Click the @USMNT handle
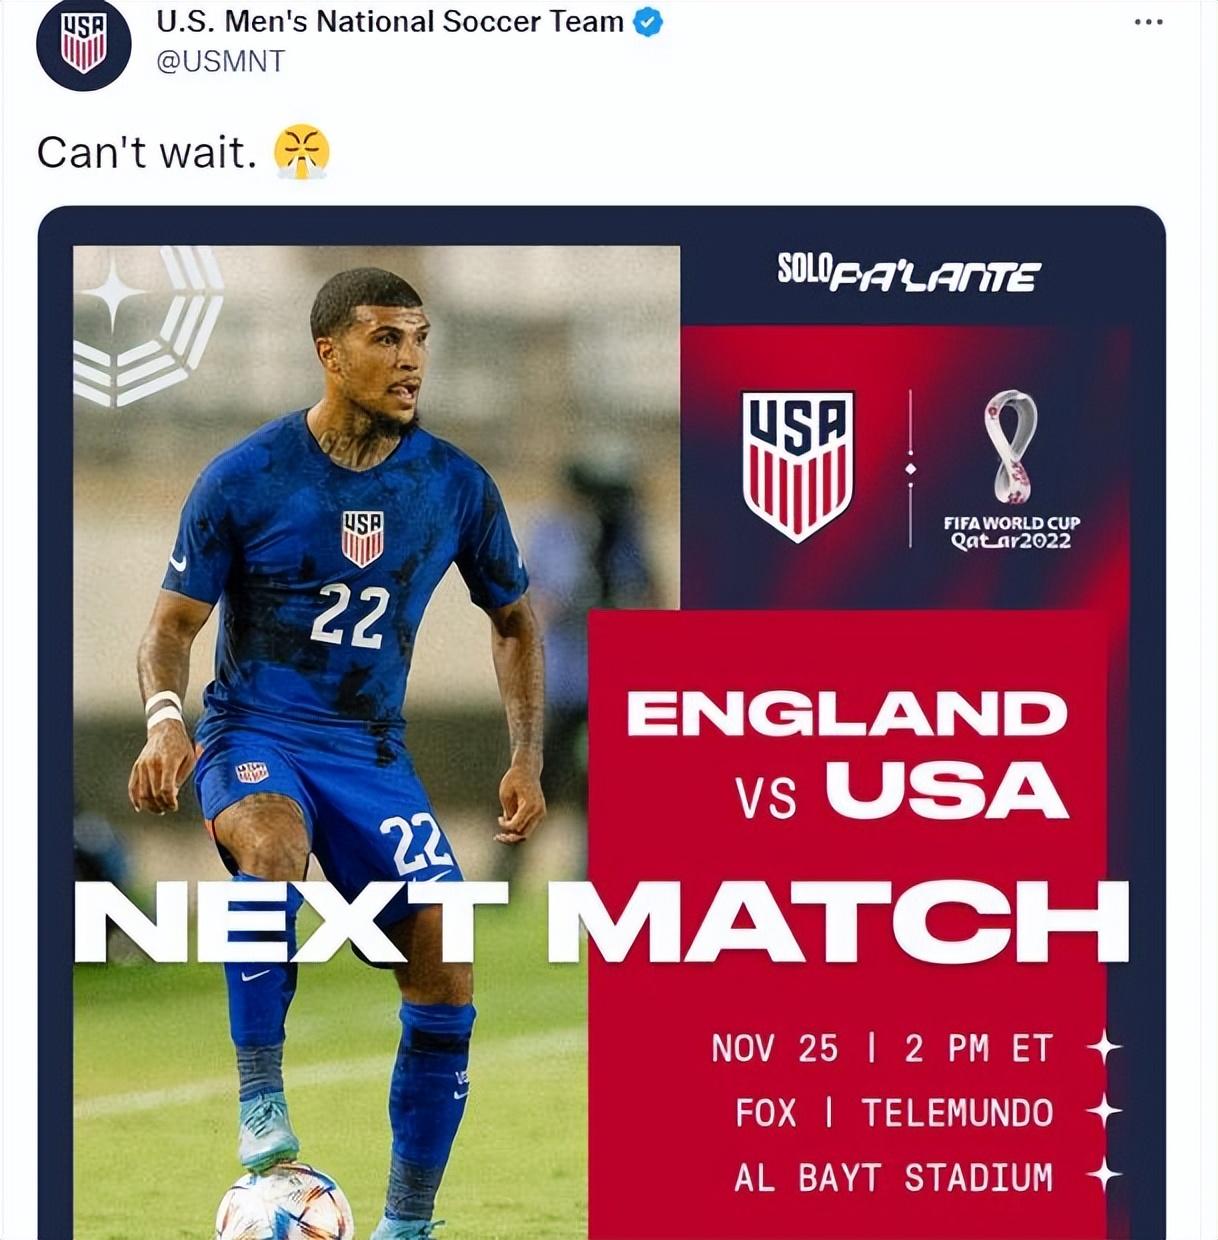1218x1240 pixels. [x=220, y=61]
